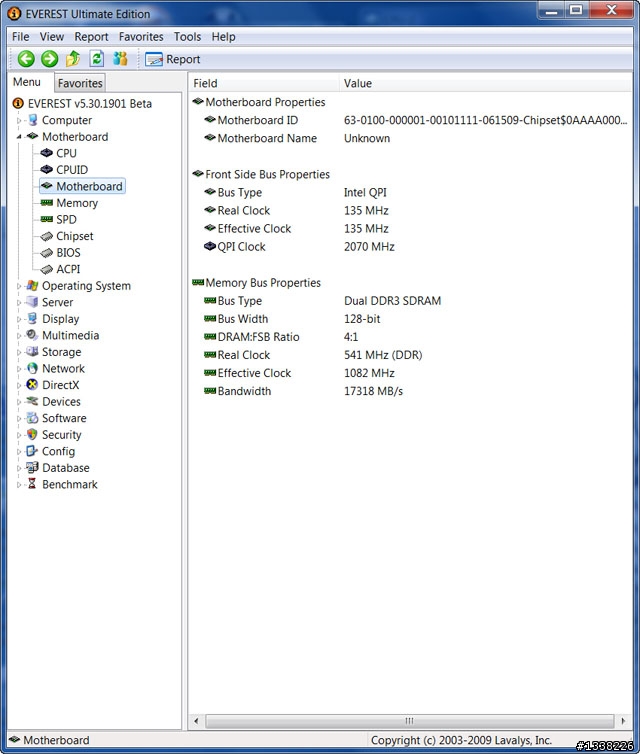Click the Computer icon in tree
640x754 pixels.
[x=33, y=120]
